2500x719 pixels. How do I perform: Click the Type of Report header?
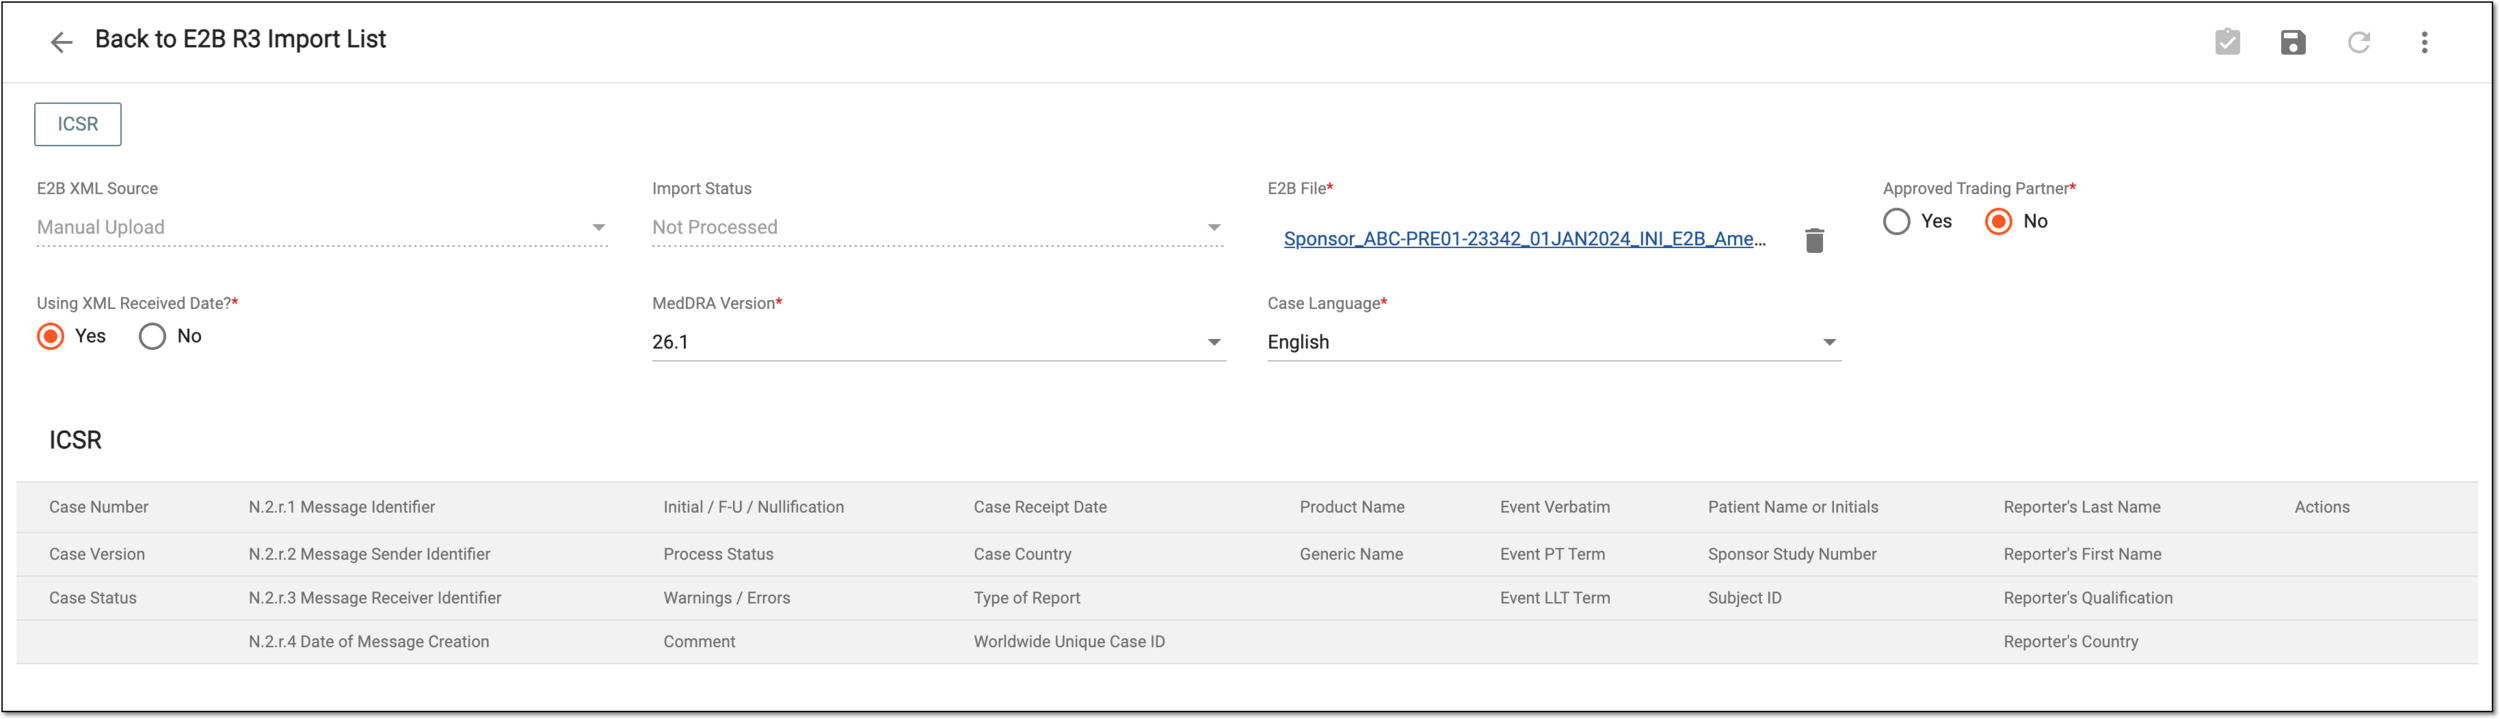tap(1027, 598)
